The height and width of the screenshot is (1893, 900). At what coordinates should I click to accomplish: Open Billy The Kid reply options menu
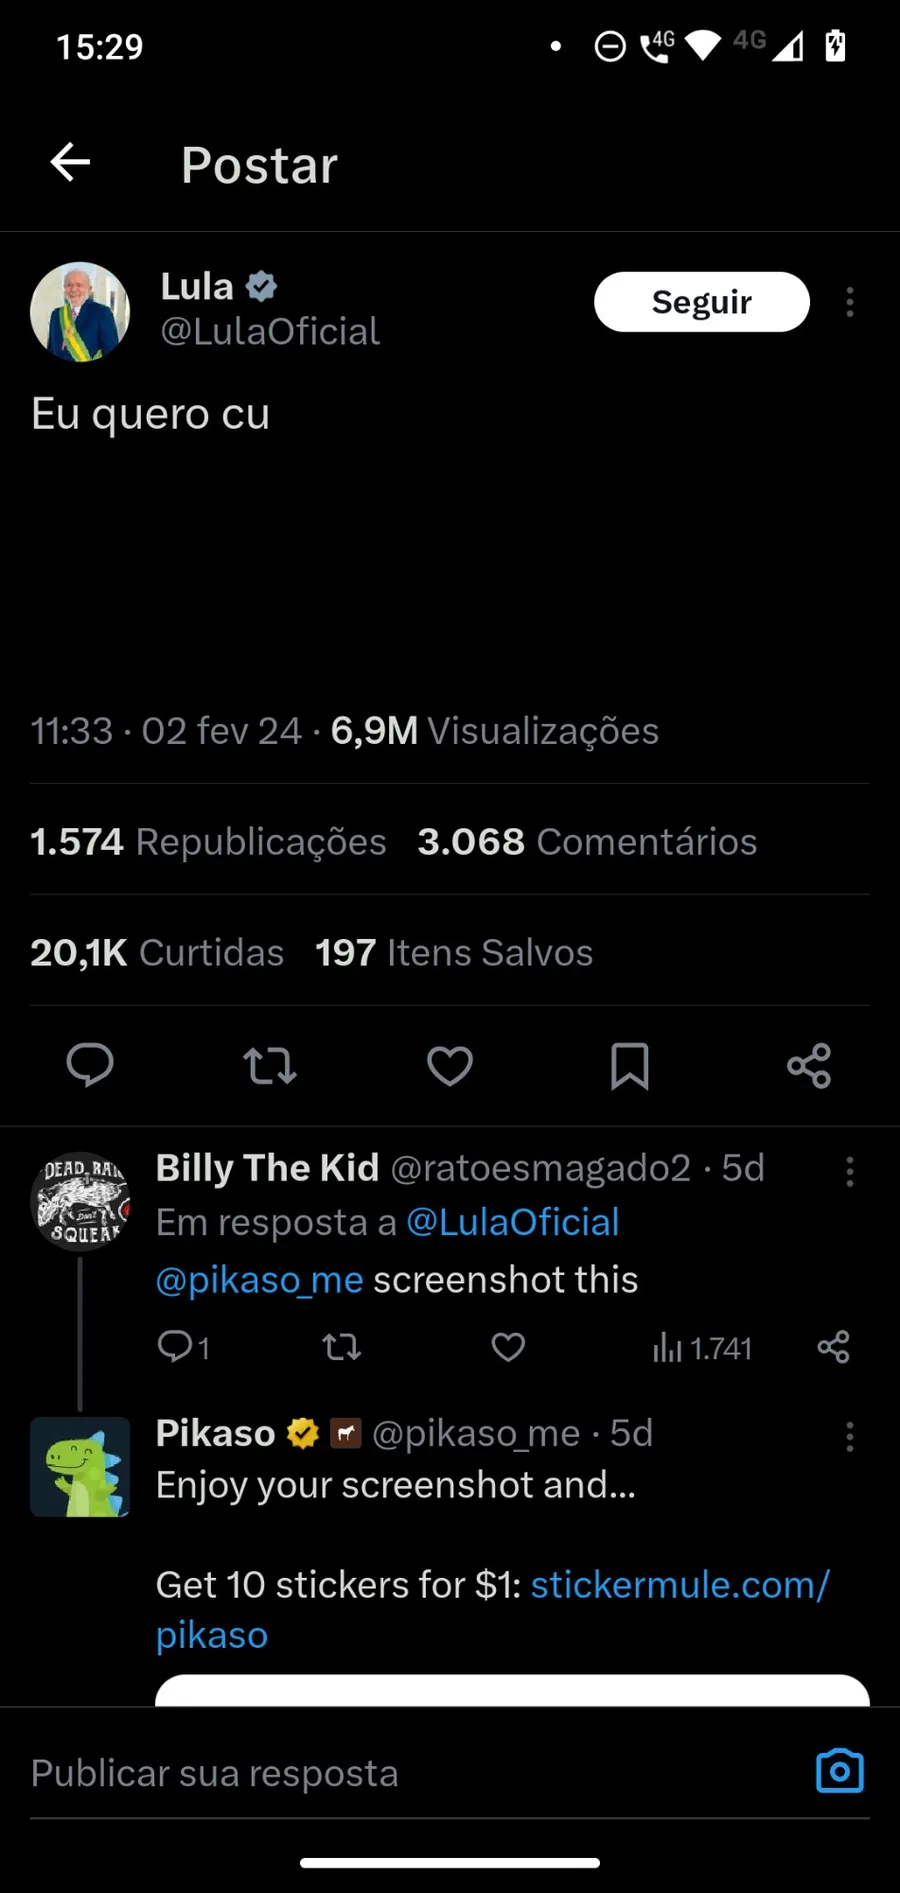coord(850,1171)
